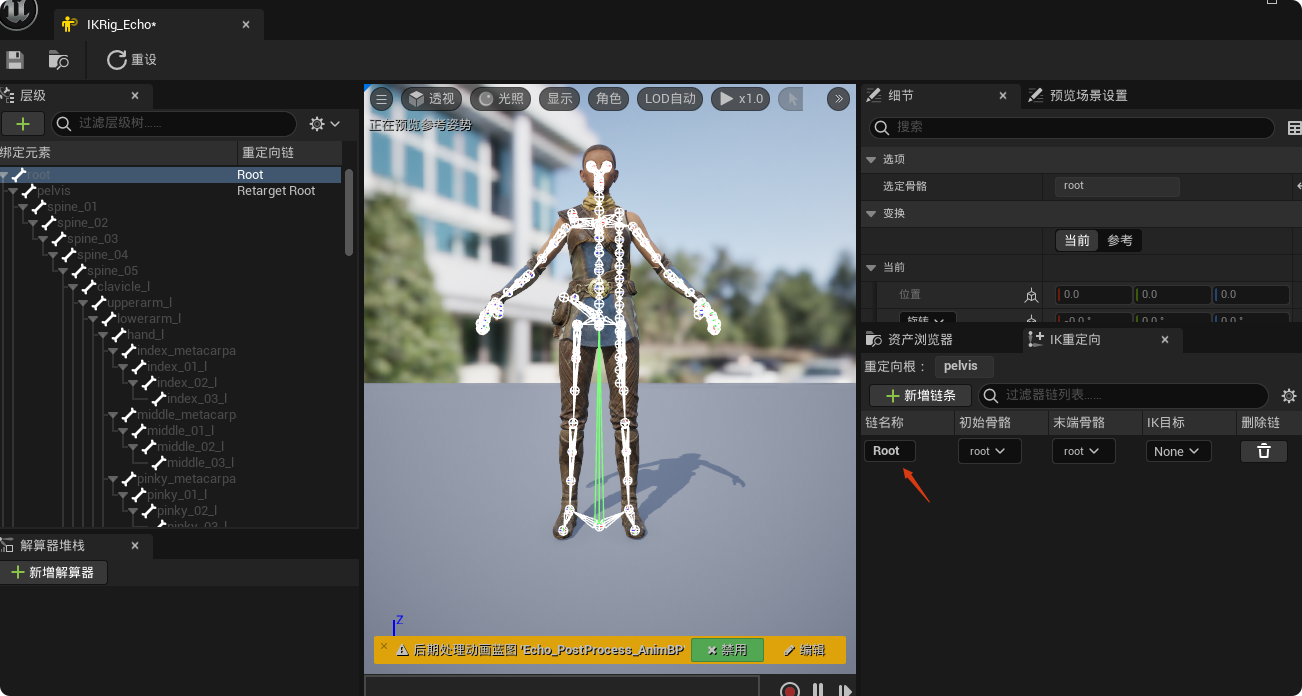Click the Retarget Root chain label
This screenshot has width=1302, height=696.
click(x=276, y=191)
